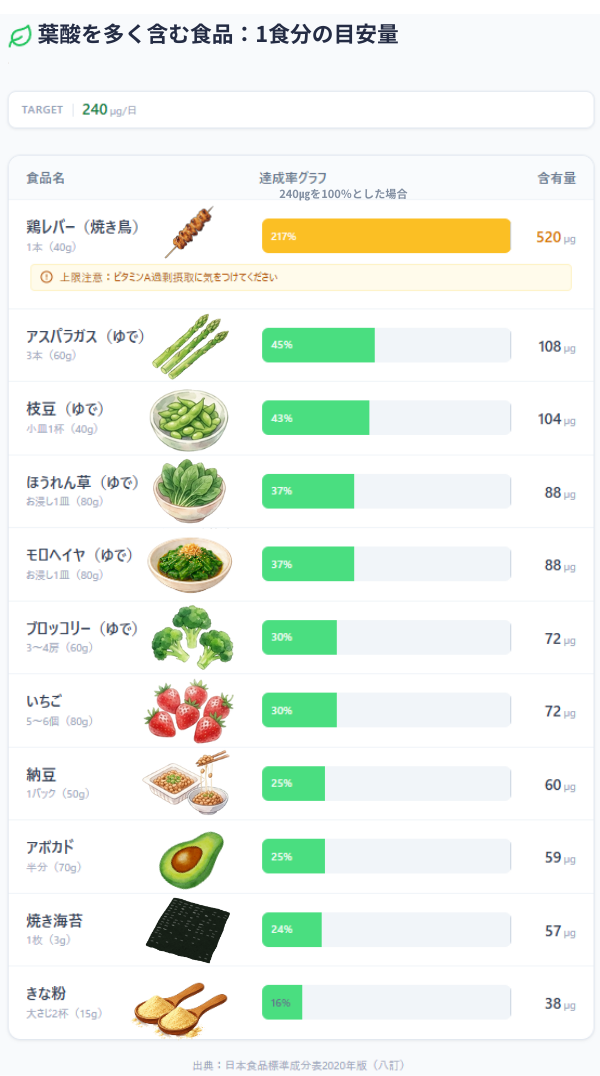Click the avocado half image

(x=191, y=858)
